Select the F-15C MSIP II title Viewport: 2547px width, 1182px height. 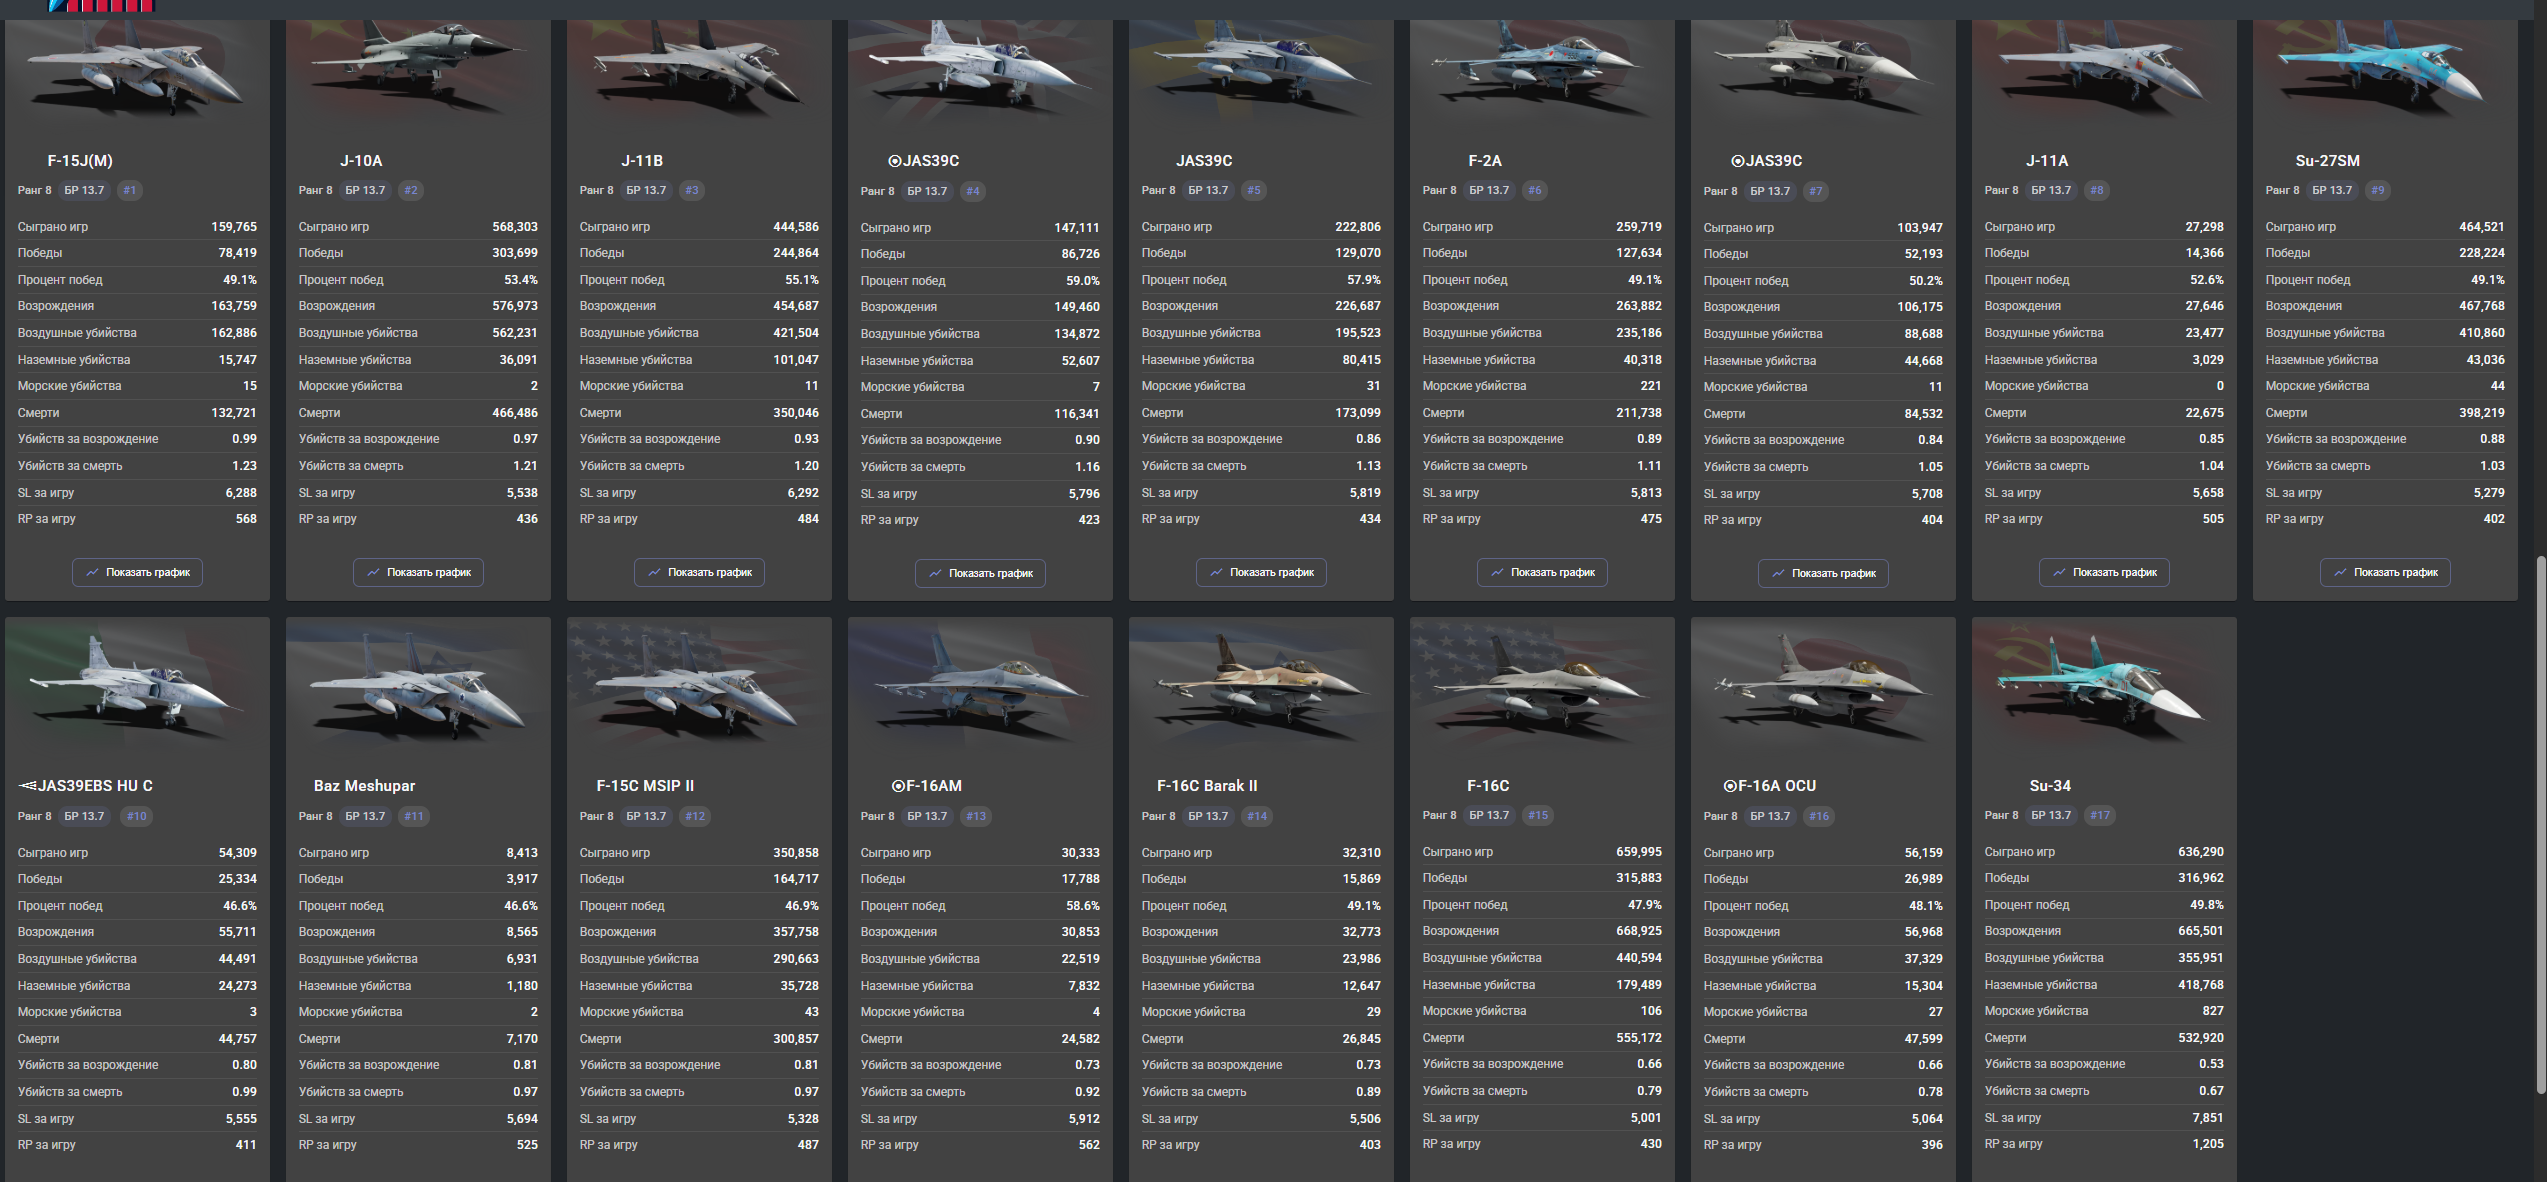[645, 786]
